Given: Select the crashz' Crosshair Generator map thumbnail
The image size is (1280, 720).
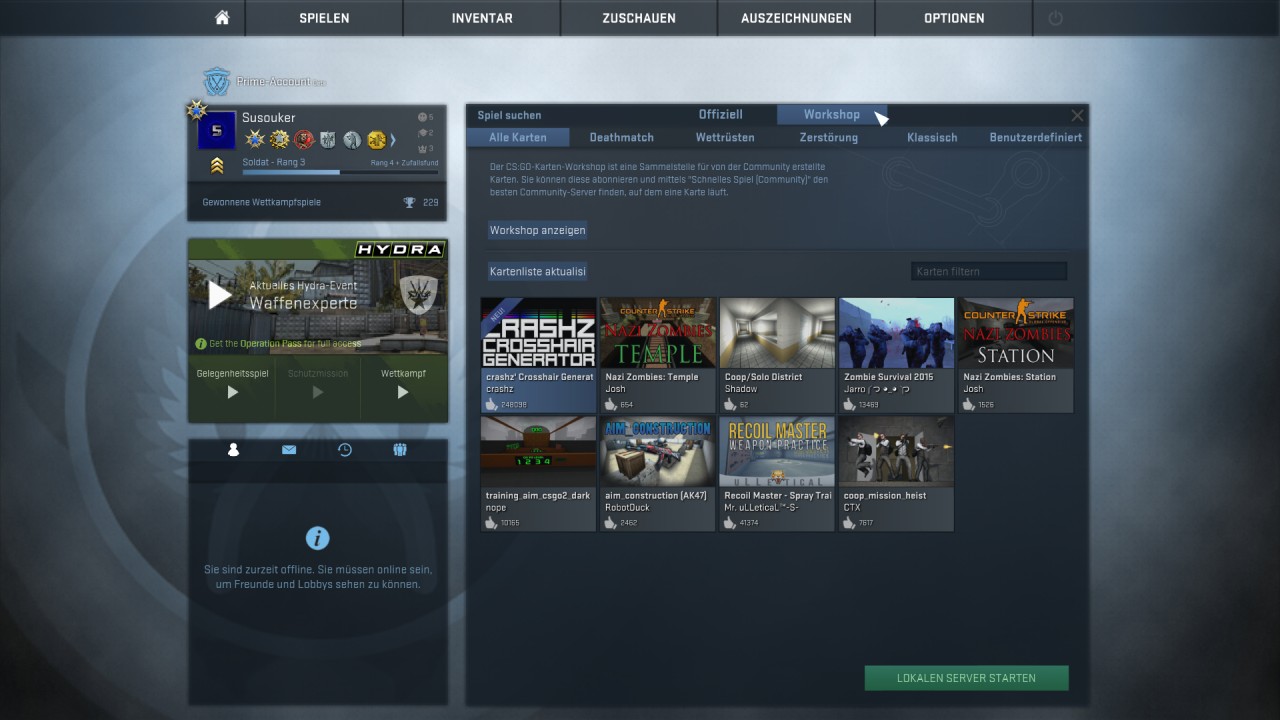Looking at the screenshot, I should click(539, 333).
